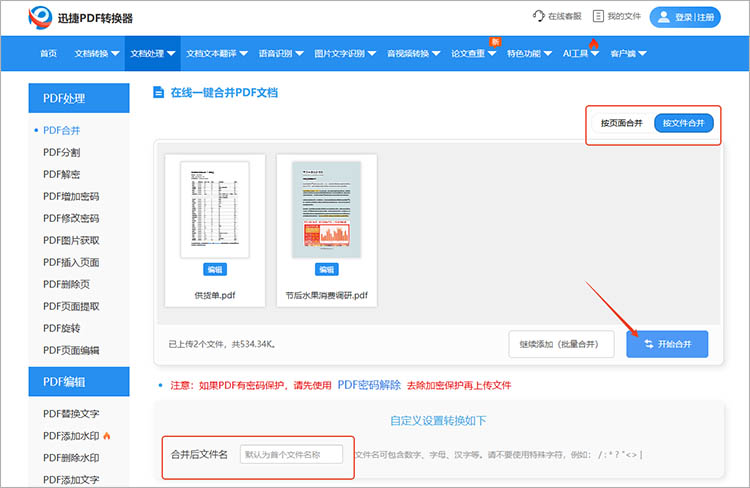Open PDF增加密码 in the sidebar
Image resolution: width=750 pixels, height=488 pixels.
click(x=71, y=196)
